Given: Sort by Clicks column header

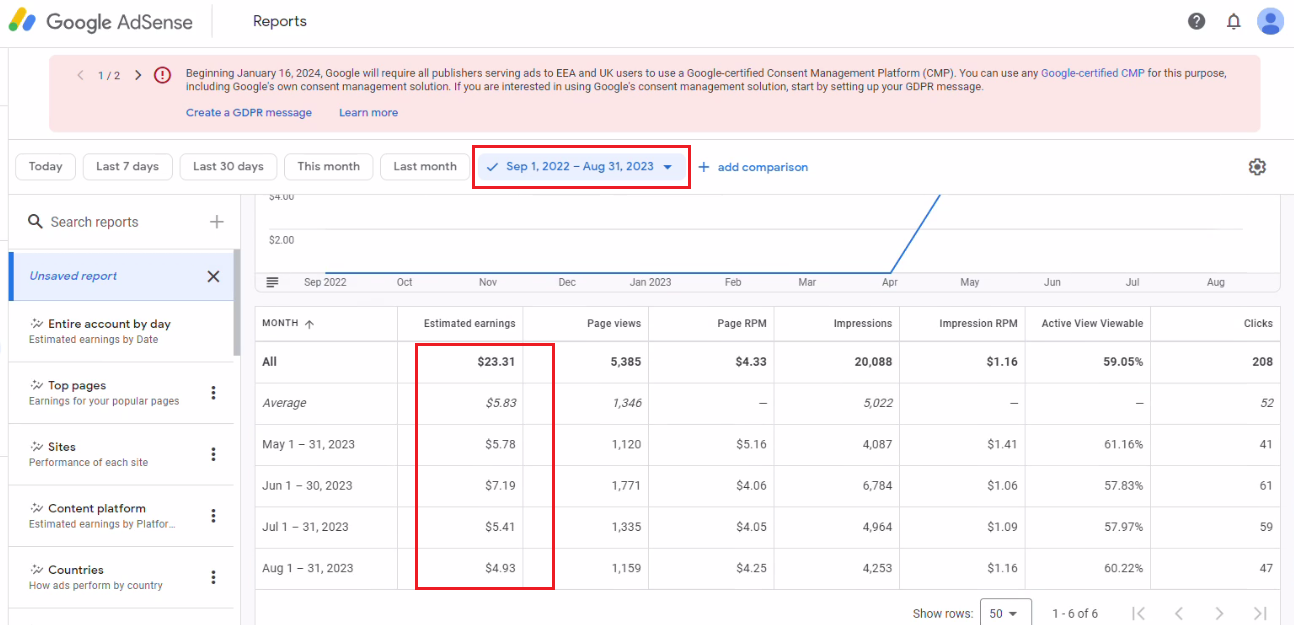Looking at the screenshot, I should pos(1258,324).
